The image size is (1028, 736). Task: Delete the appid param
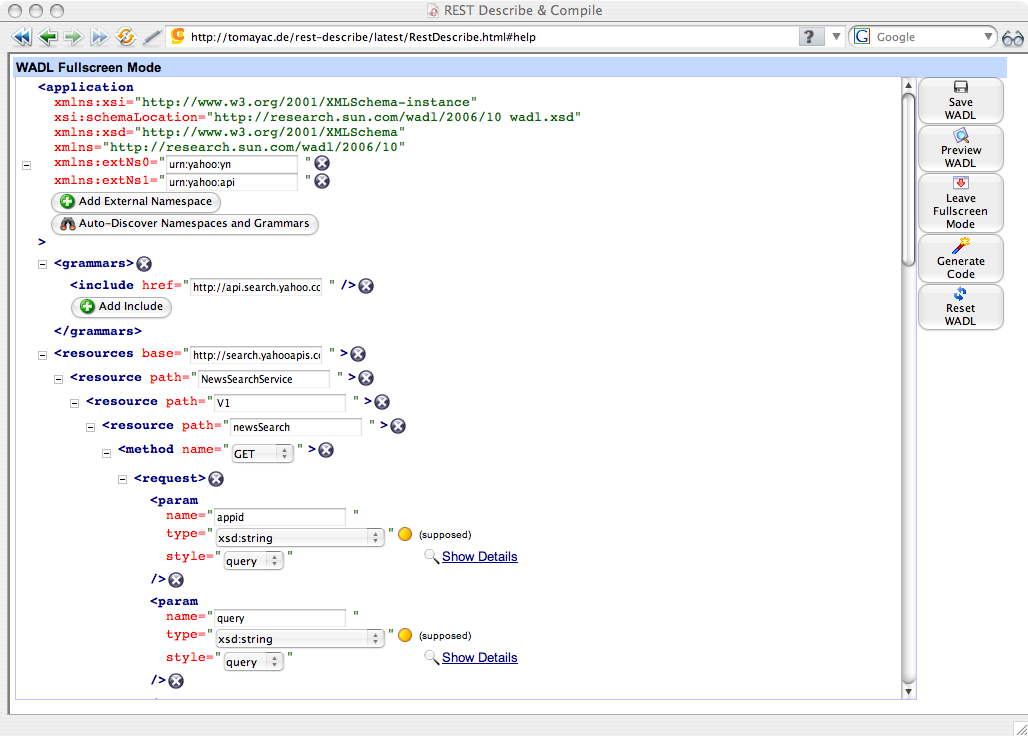point(176,580)
